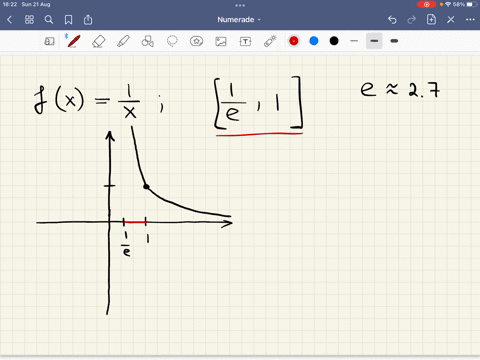This screenshot has height=360, width=480.
Task: Open the Elements sticker tool
Action: tap(196, 41)
